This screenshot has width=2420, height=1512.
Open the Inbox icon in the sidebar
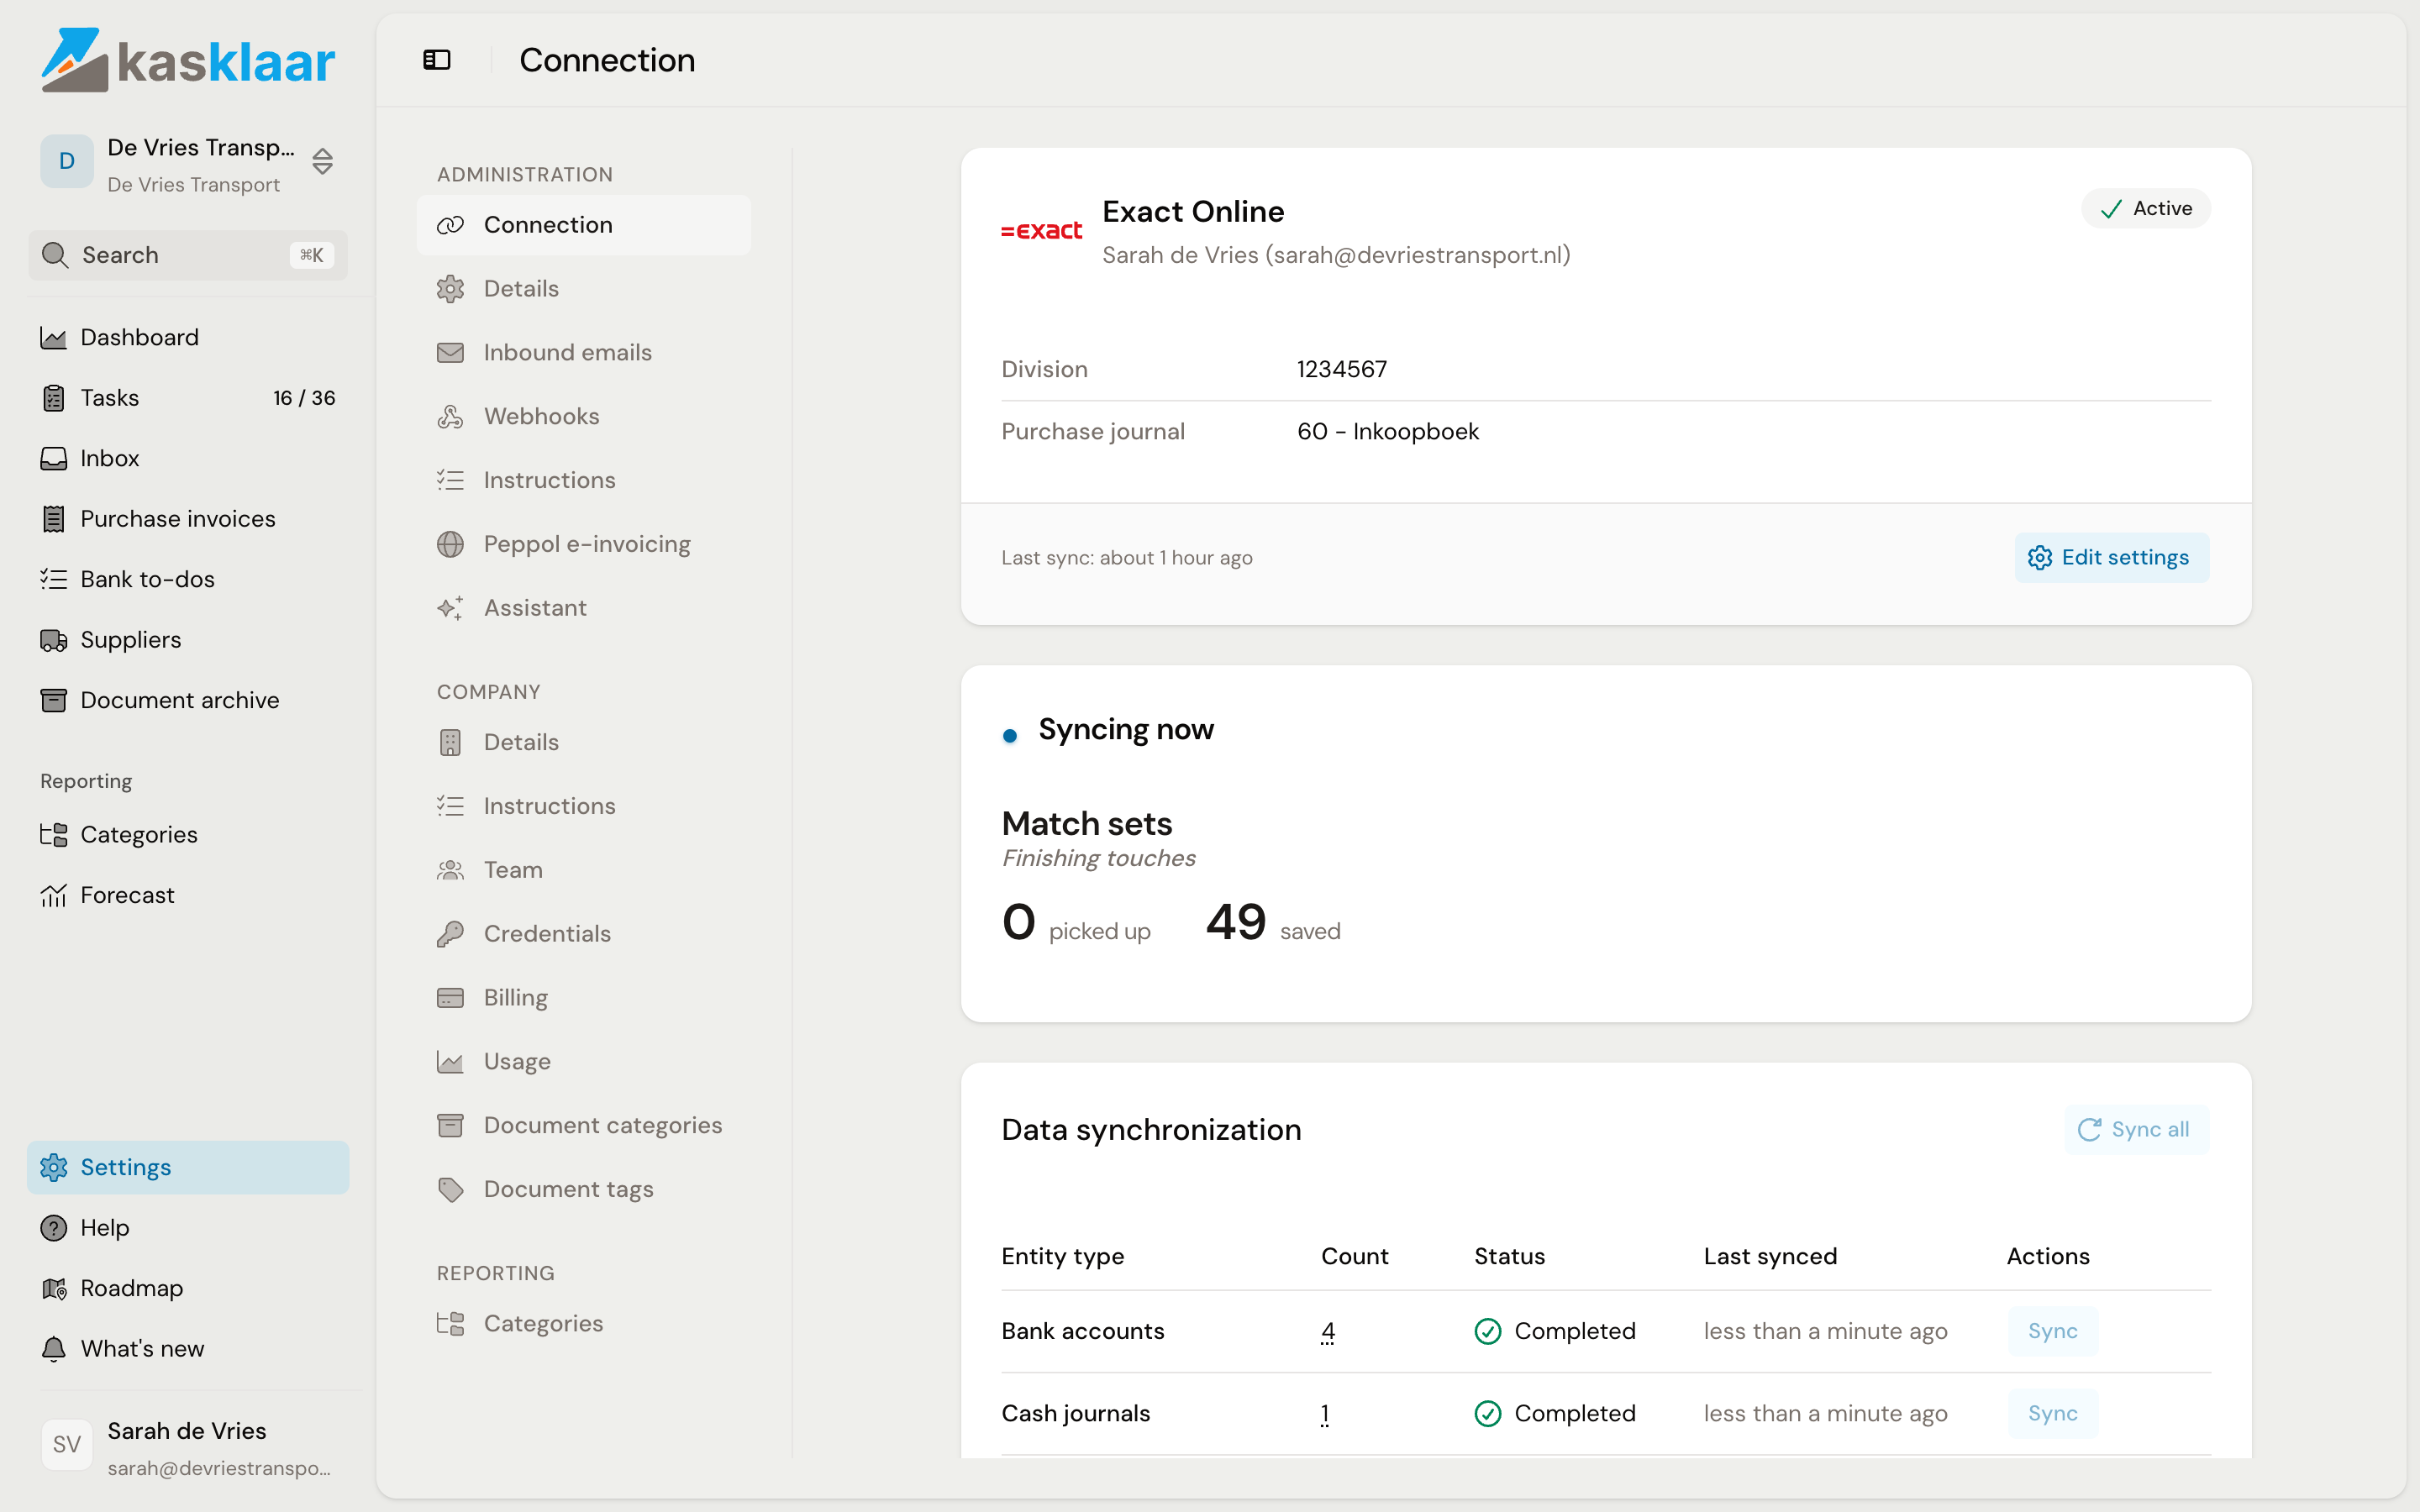pos(53,458)
